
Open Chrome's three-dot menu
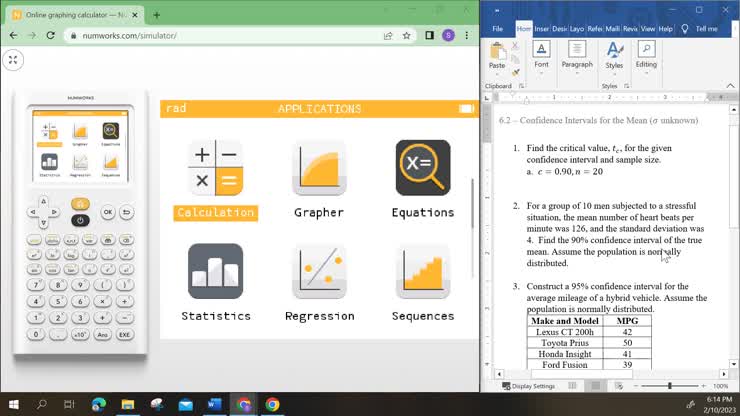[467, 35]
